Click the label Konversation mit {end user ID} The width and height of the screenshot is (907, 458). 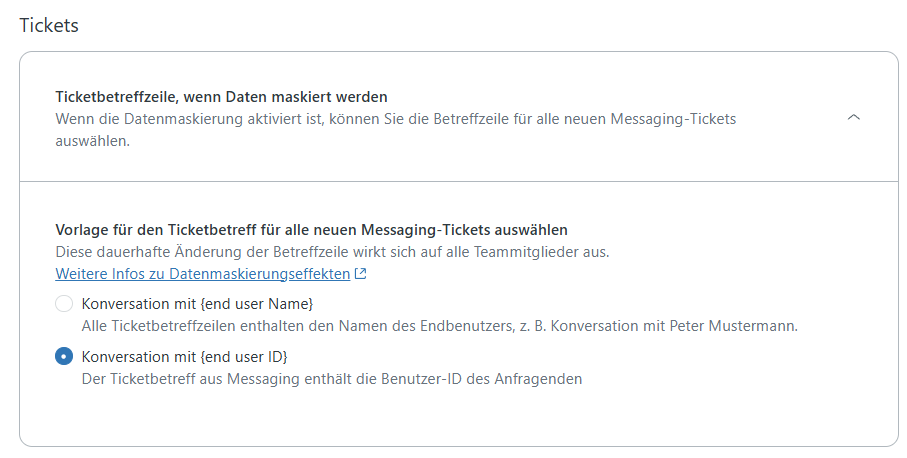(x=191, y=357)
